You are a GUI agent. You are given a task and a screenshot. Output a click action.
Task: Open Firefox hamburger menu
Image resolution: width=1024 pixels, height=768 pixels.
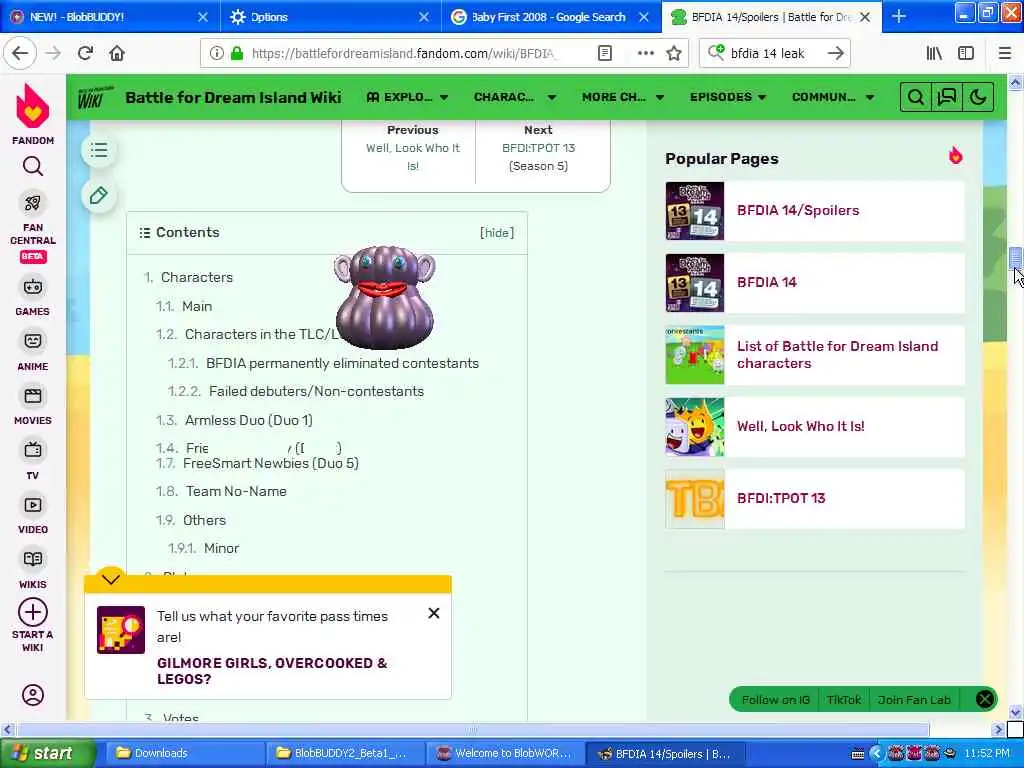[x=1005, y=53]
